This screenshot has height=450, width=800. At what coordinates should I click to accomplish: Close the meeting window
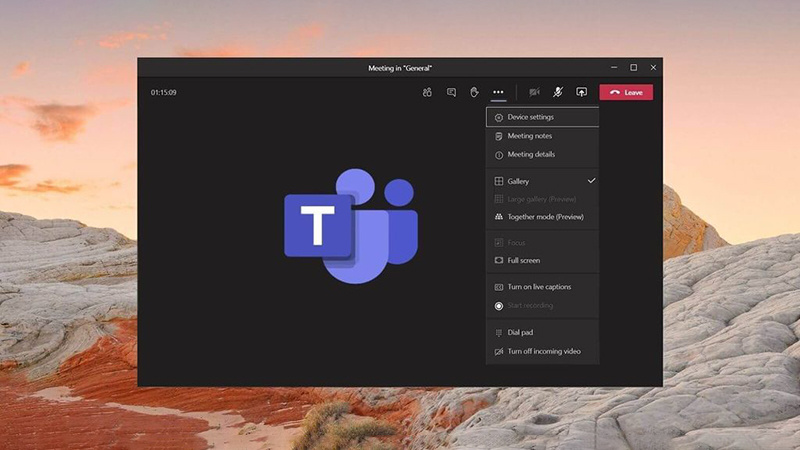coord(653,67)
